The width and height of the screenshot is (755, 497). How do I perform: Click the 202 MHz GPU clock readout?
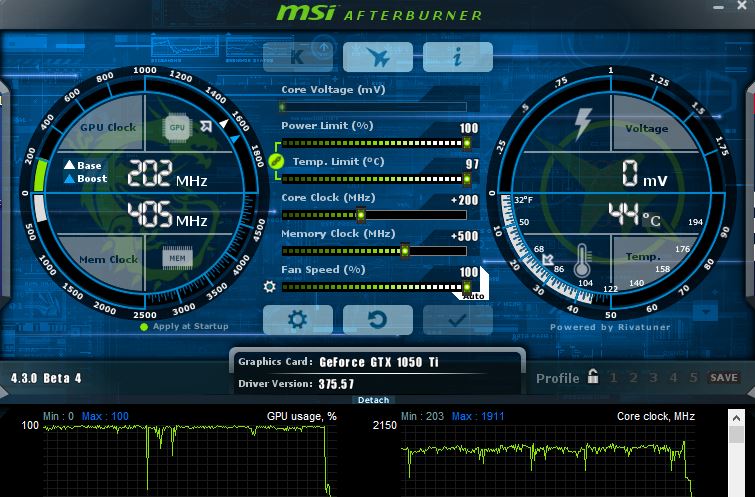click(167, 174)
